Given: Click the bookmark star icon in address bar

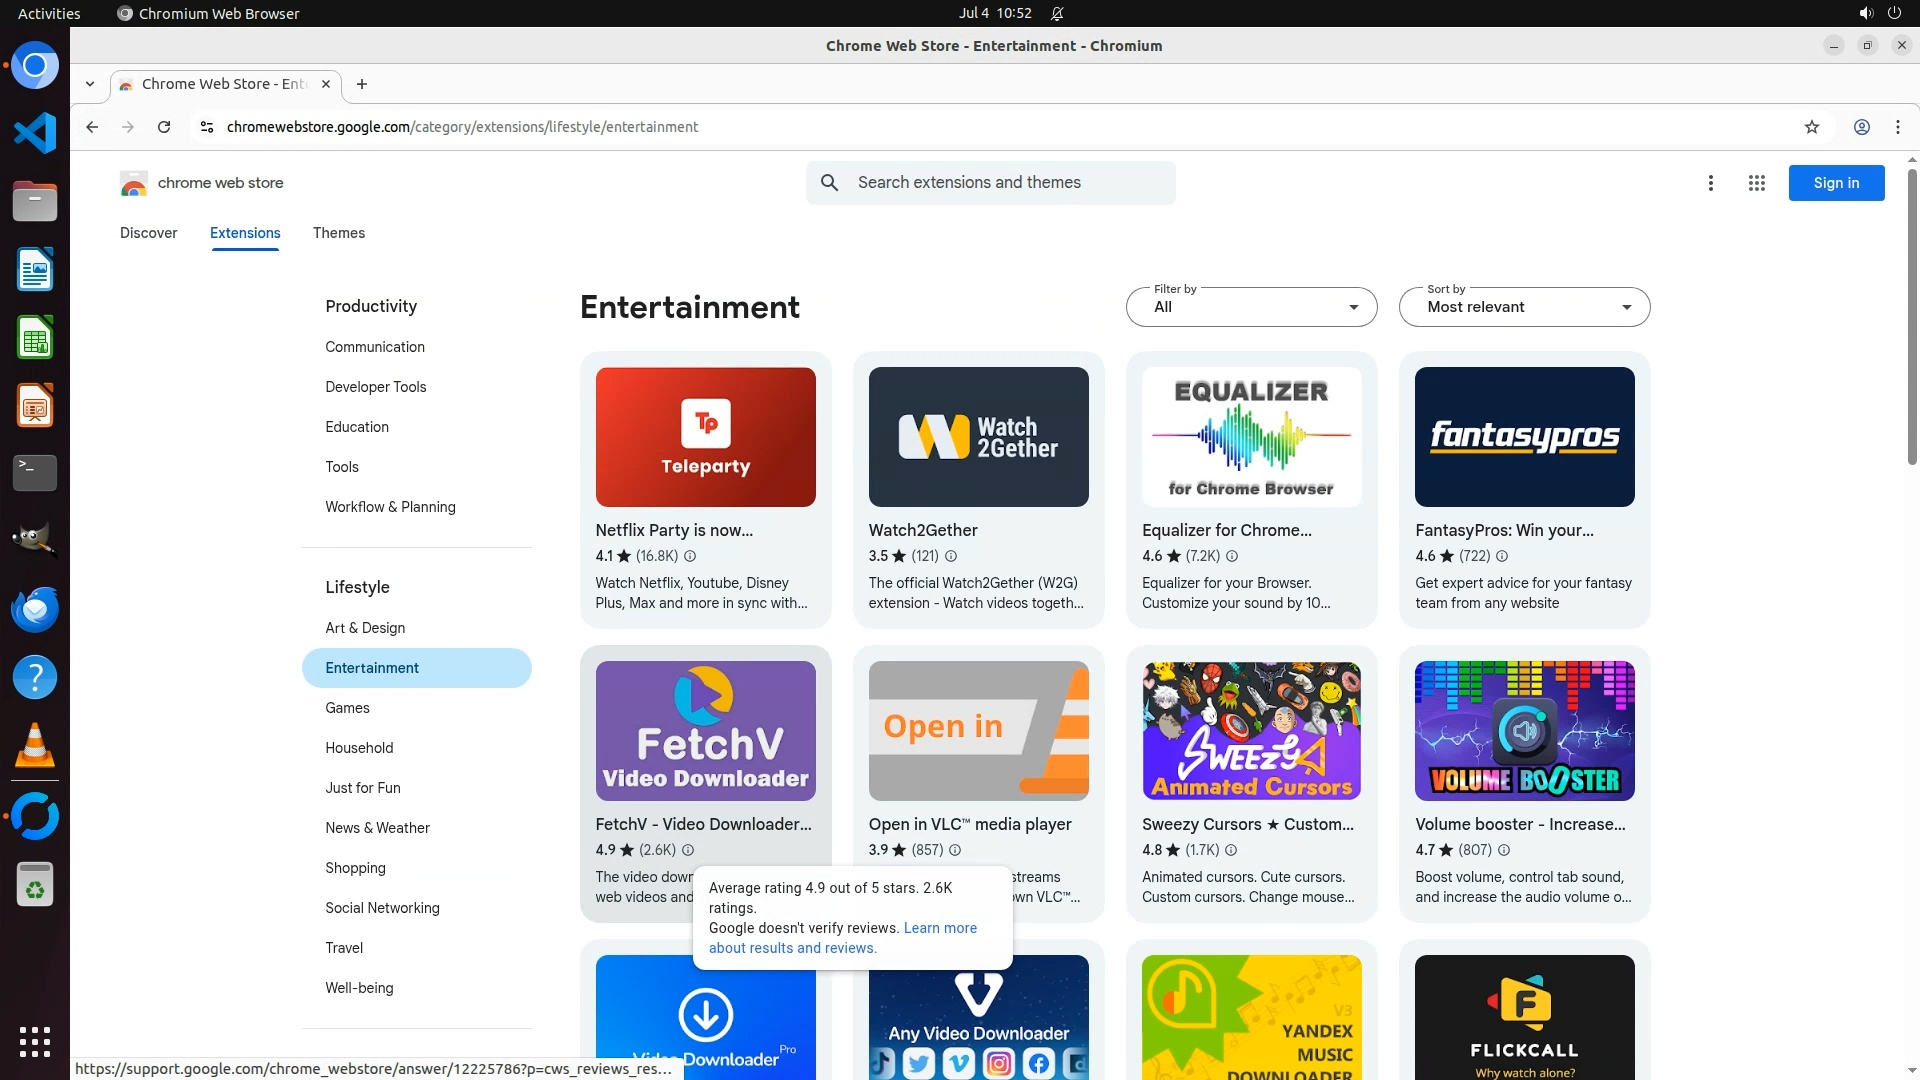Looking at the screenshot, I should click(1811, 127).
